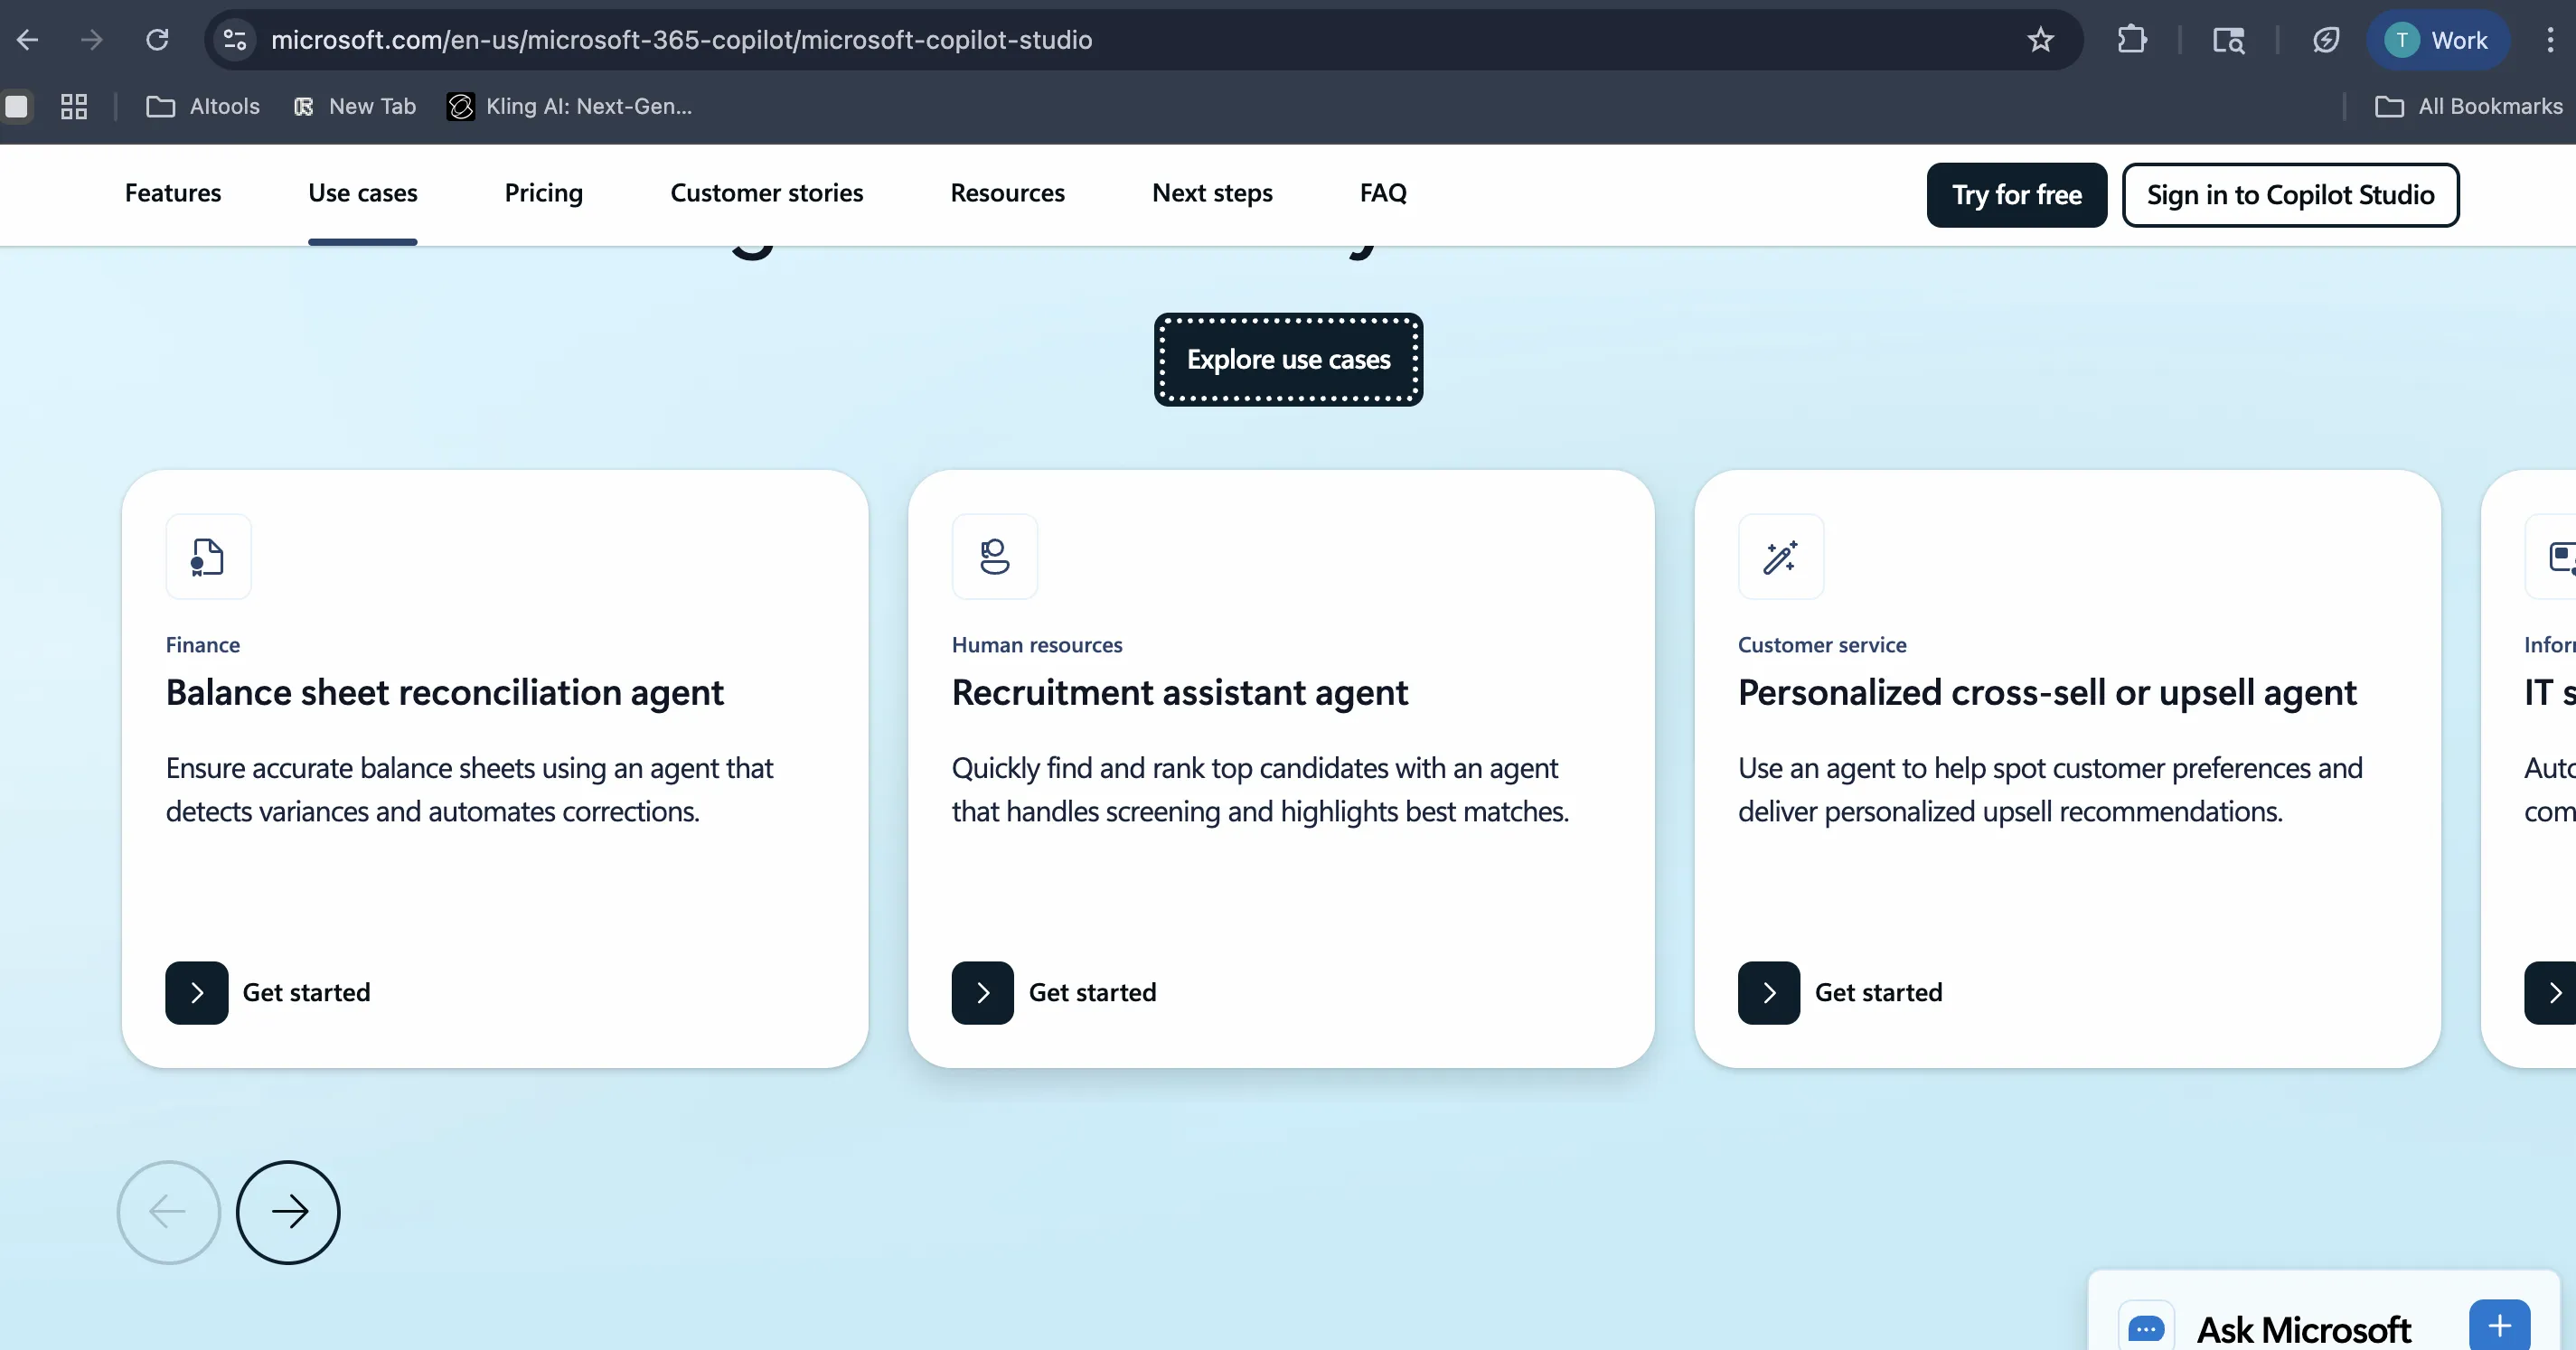Click the lightning performance icon in toolbar
This screenshot has height=1350, width=2576.
click(x=2326, y=40)
